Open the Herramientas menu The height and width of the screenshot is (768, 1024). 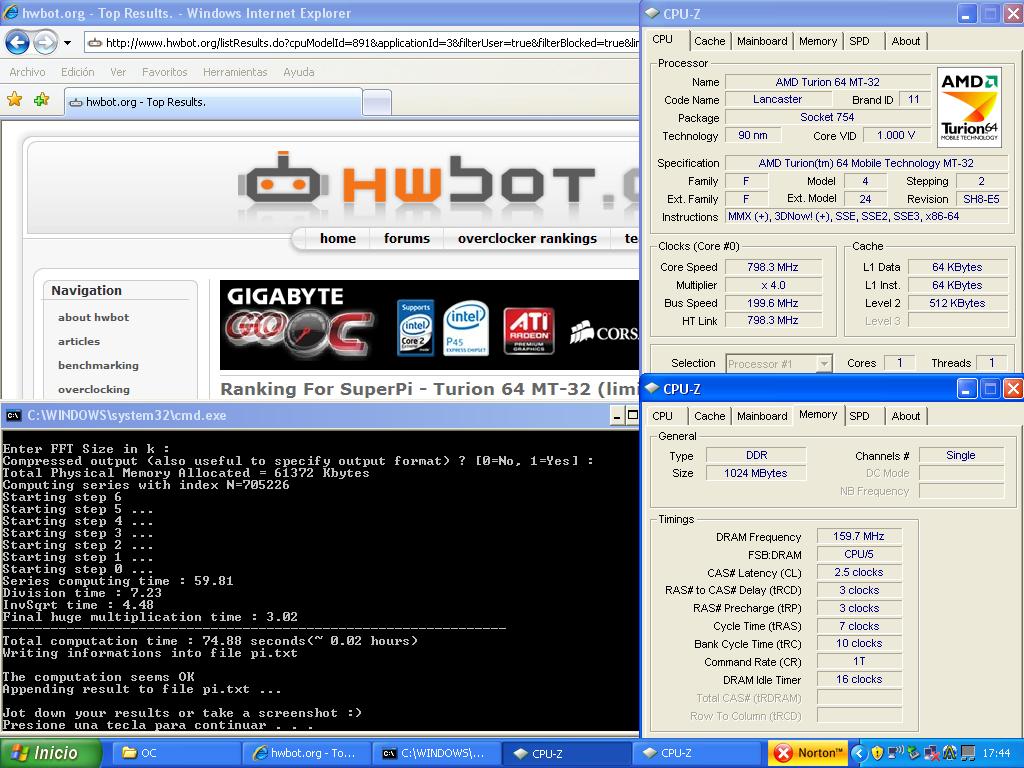tap(235, 72)
